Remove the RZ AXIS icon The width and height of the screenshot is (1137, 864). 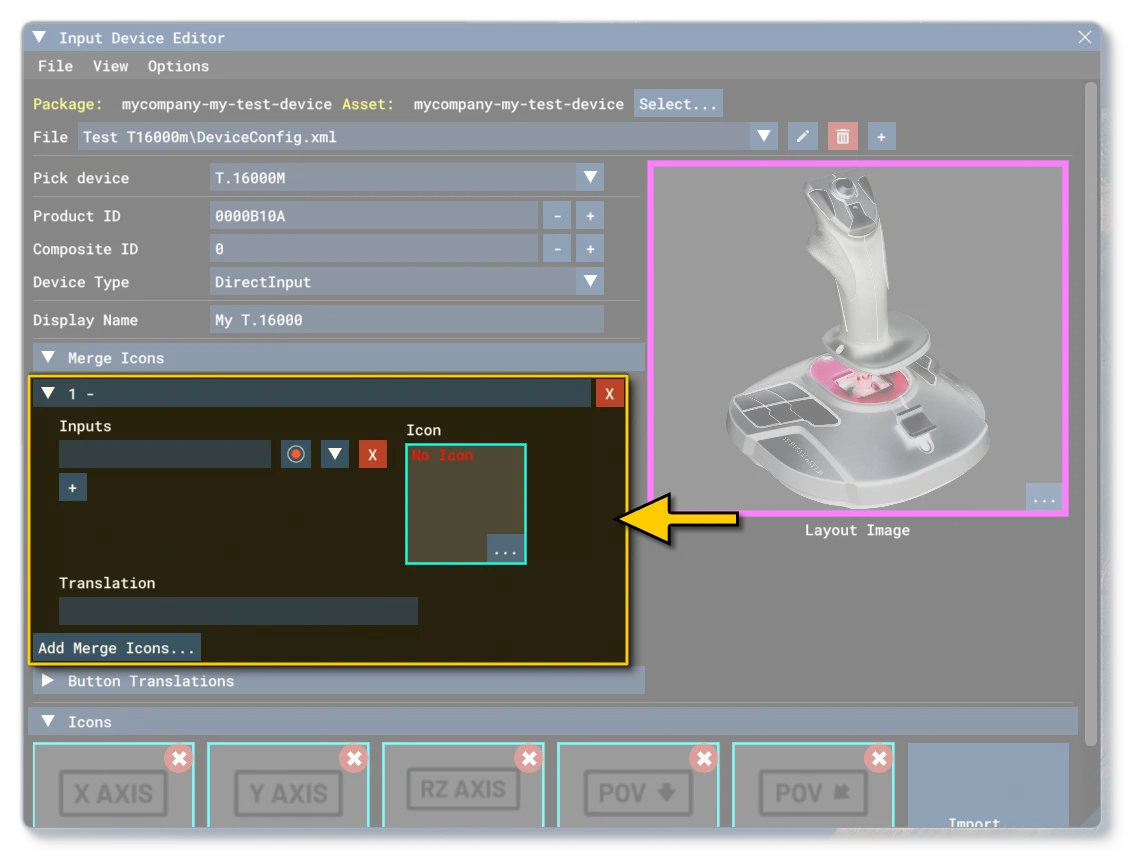pos(529,759)
